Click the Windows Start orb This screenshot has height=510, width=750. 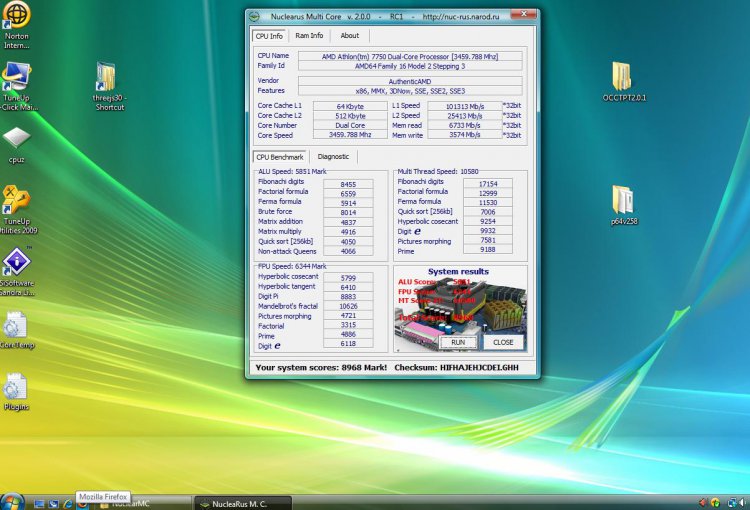[11, 502]
